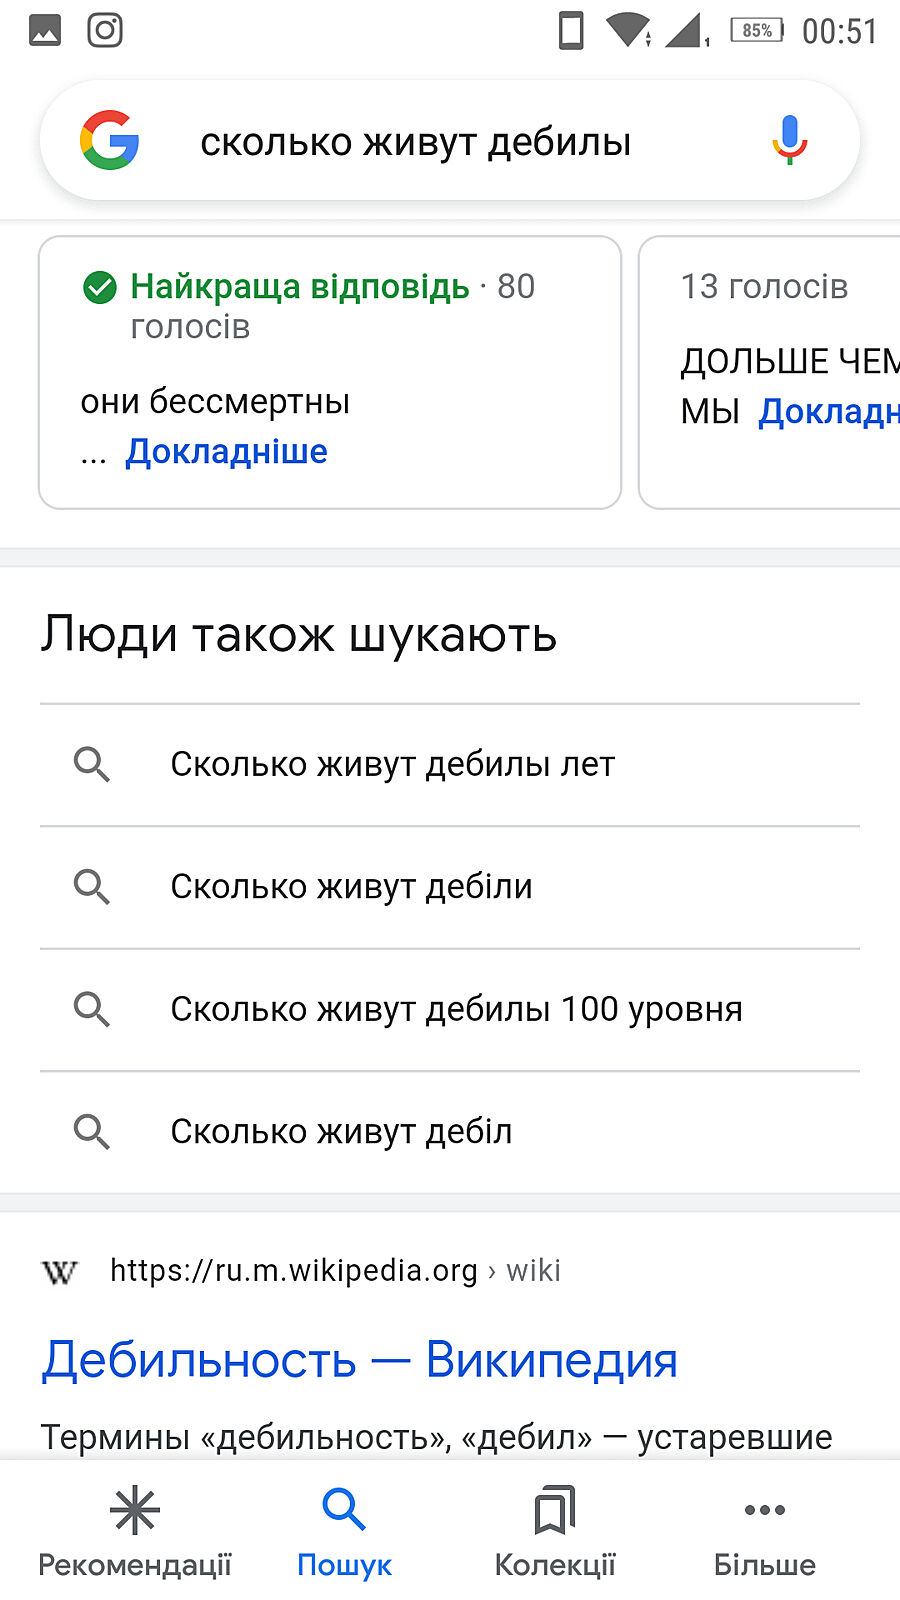Image resolution: width=900 pixels, height=1600 pixels.
Task: Tap the Google logo icon
Action: pos(109,140)
